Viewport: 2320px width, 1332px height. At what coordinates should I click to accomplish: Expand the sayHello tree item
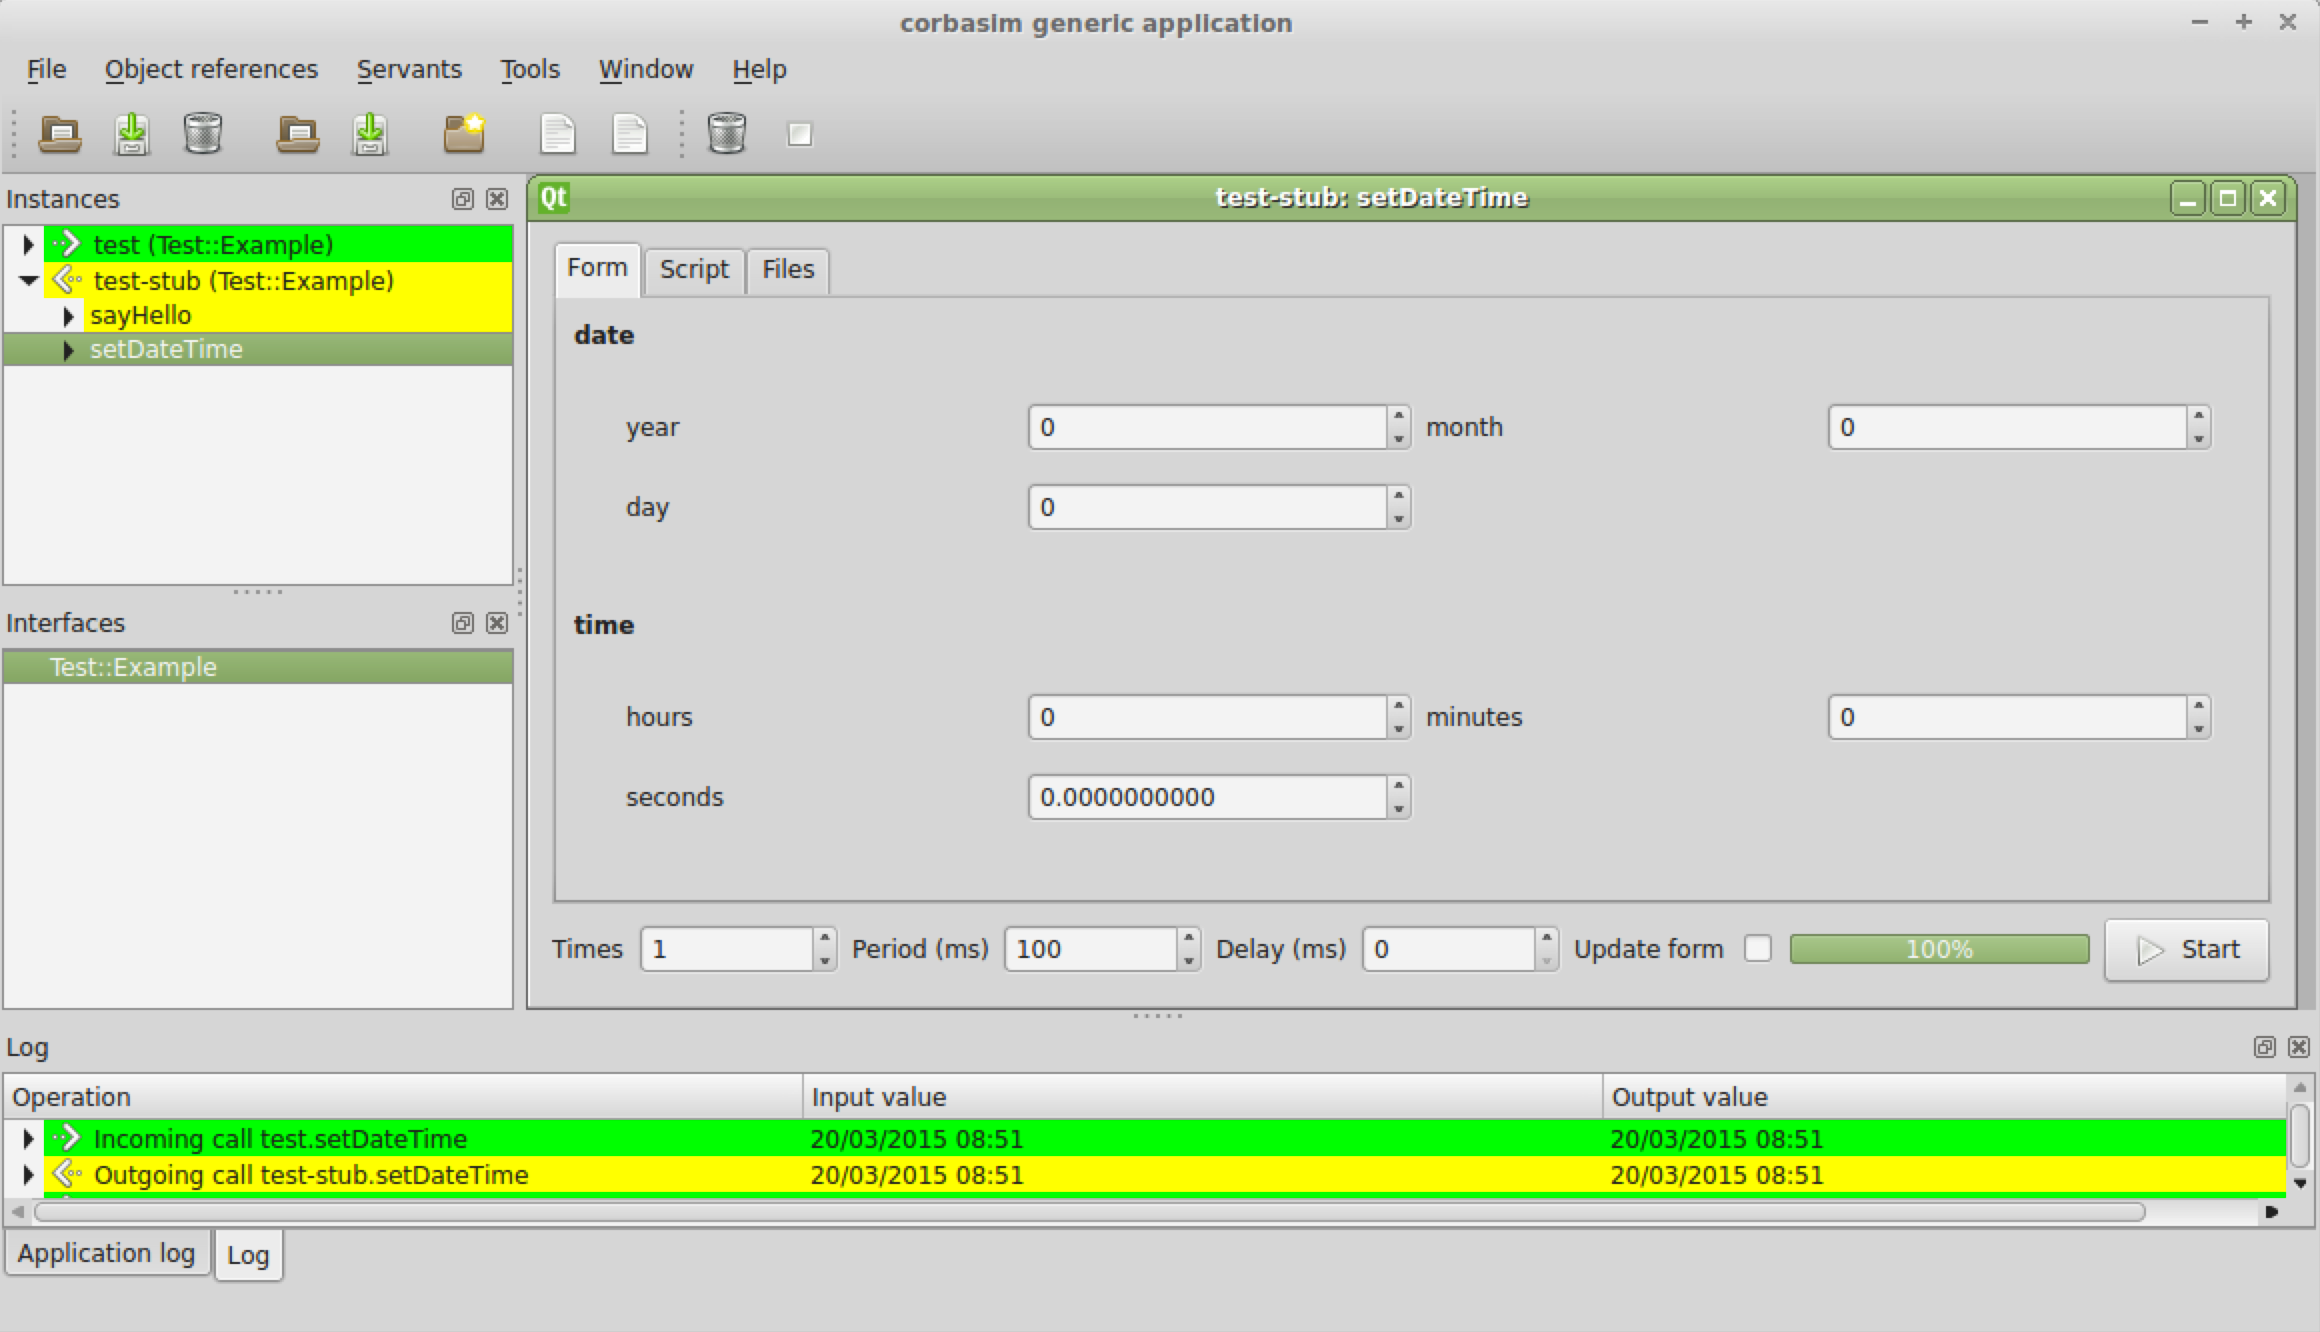(x=68, y=316)
